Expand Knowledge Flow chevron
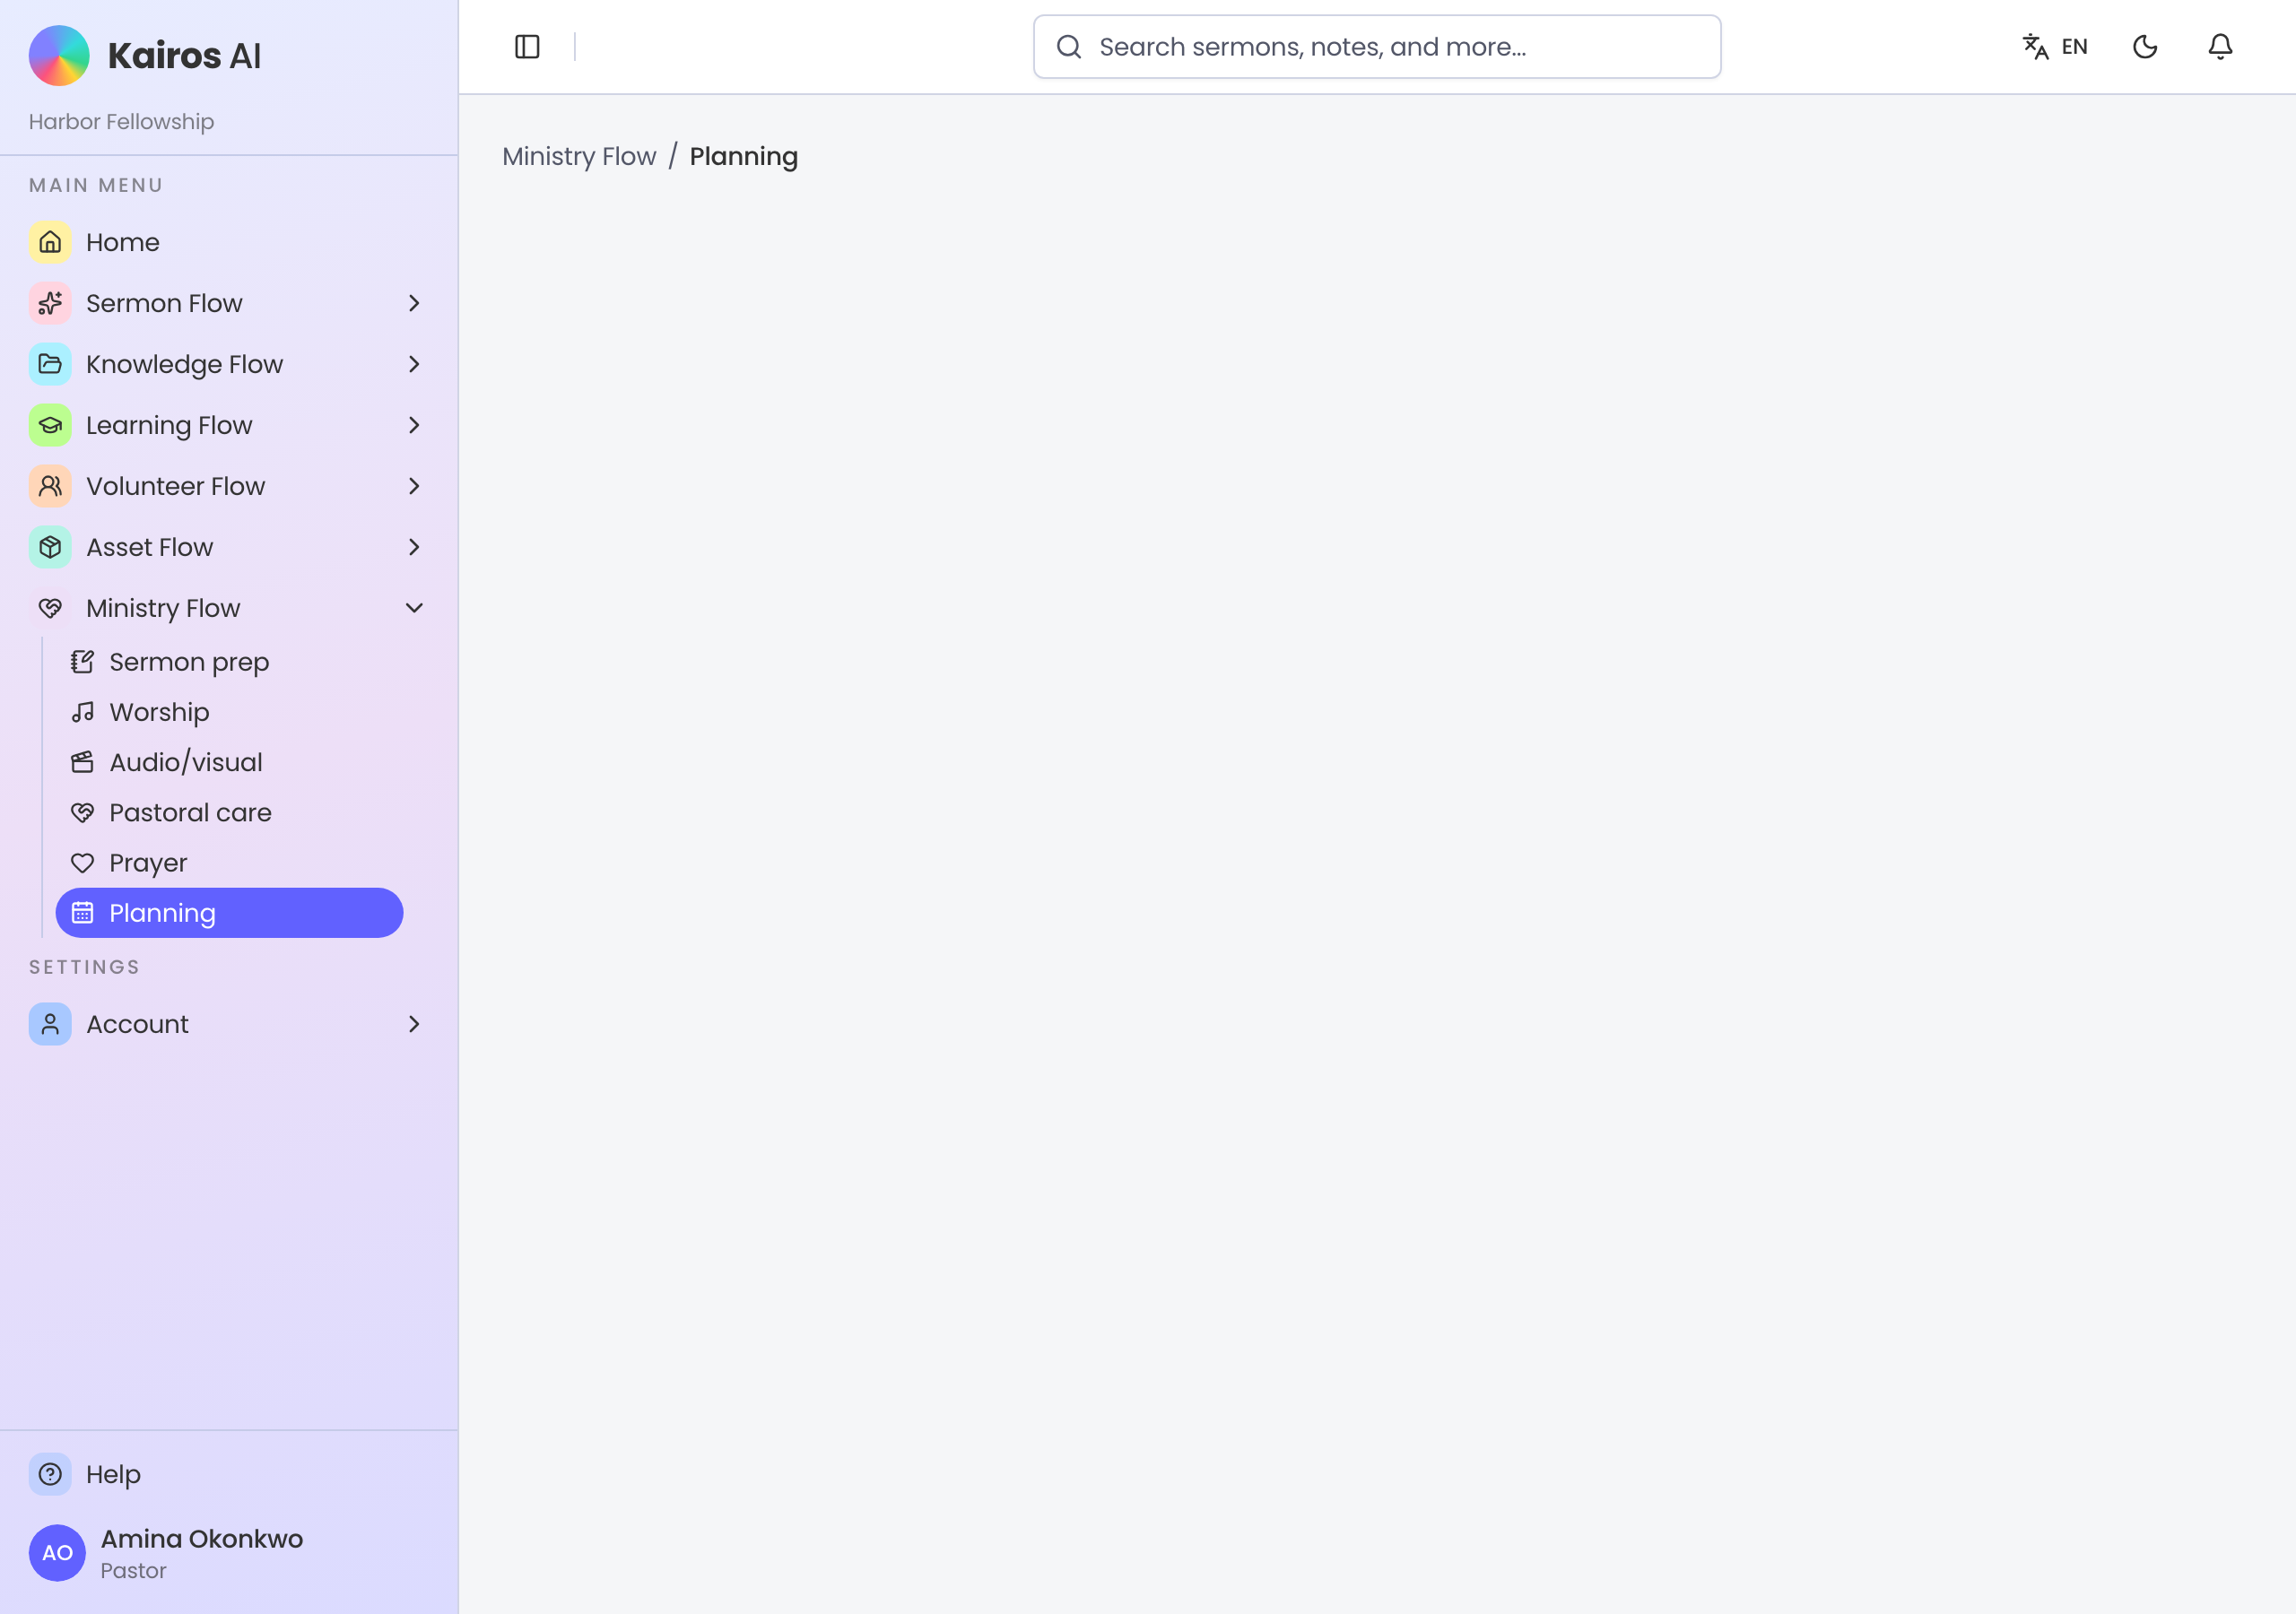 [414, 364]
